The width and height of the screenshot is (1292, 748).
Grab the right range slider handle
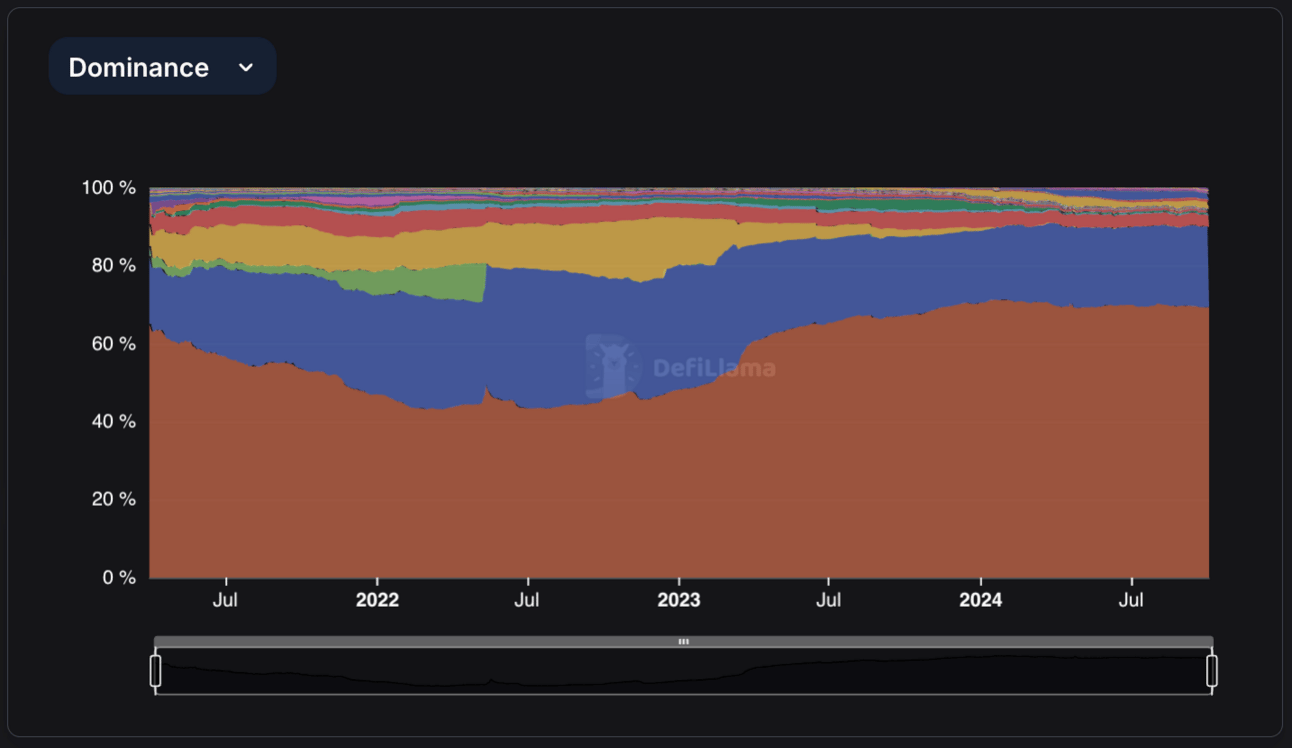point(1212,670)
